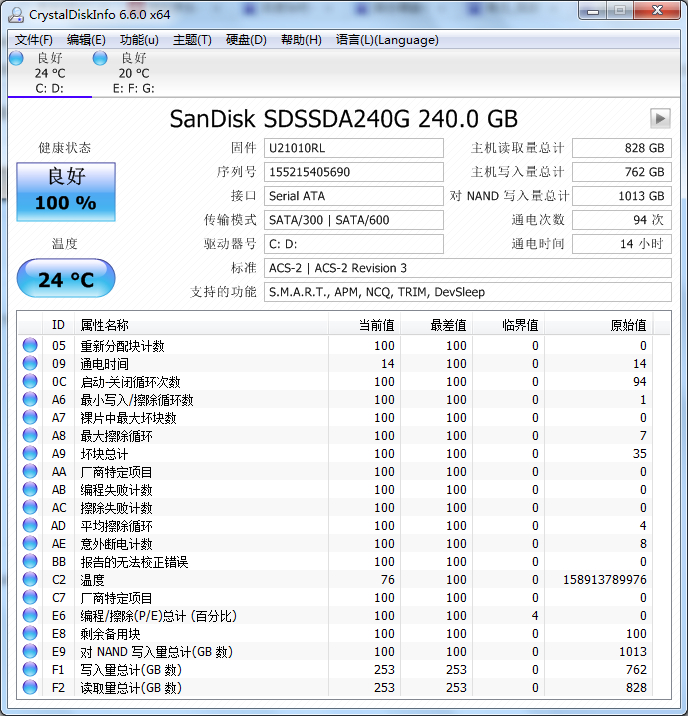Open the 语言(L)(Language) menu
Viewport: 688px width, 716px height.
[387, 40]
